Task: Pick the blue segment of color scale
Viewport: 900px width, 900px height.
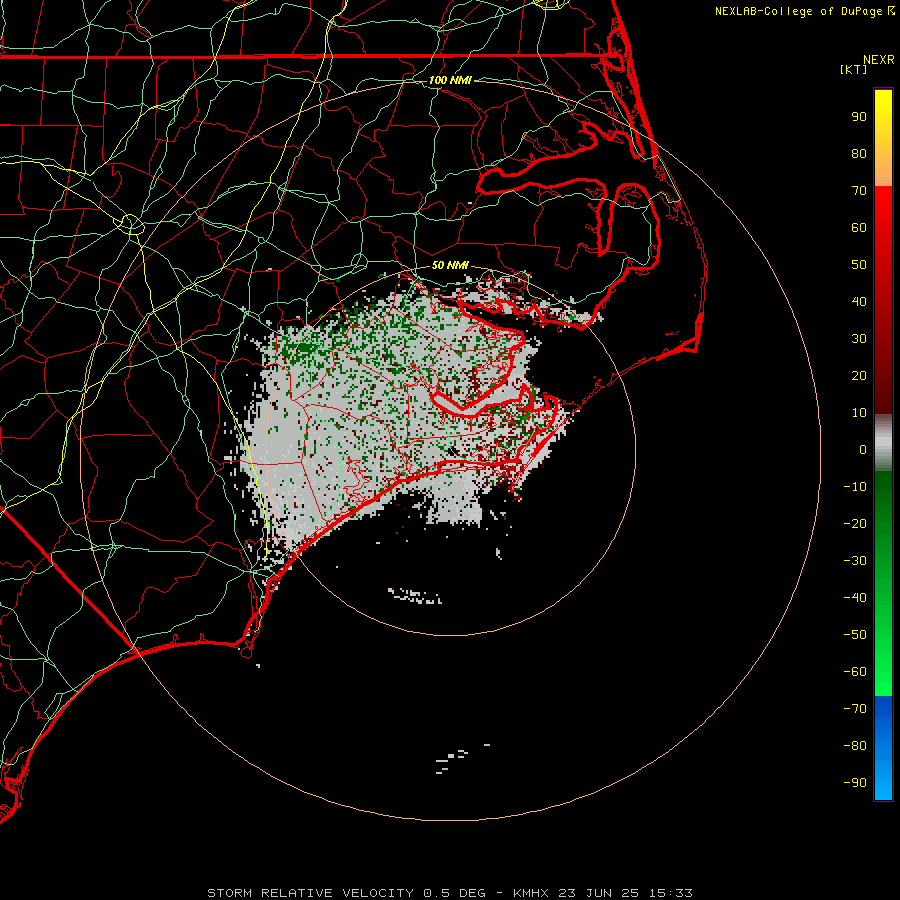Action: click(x=883, y=747)
